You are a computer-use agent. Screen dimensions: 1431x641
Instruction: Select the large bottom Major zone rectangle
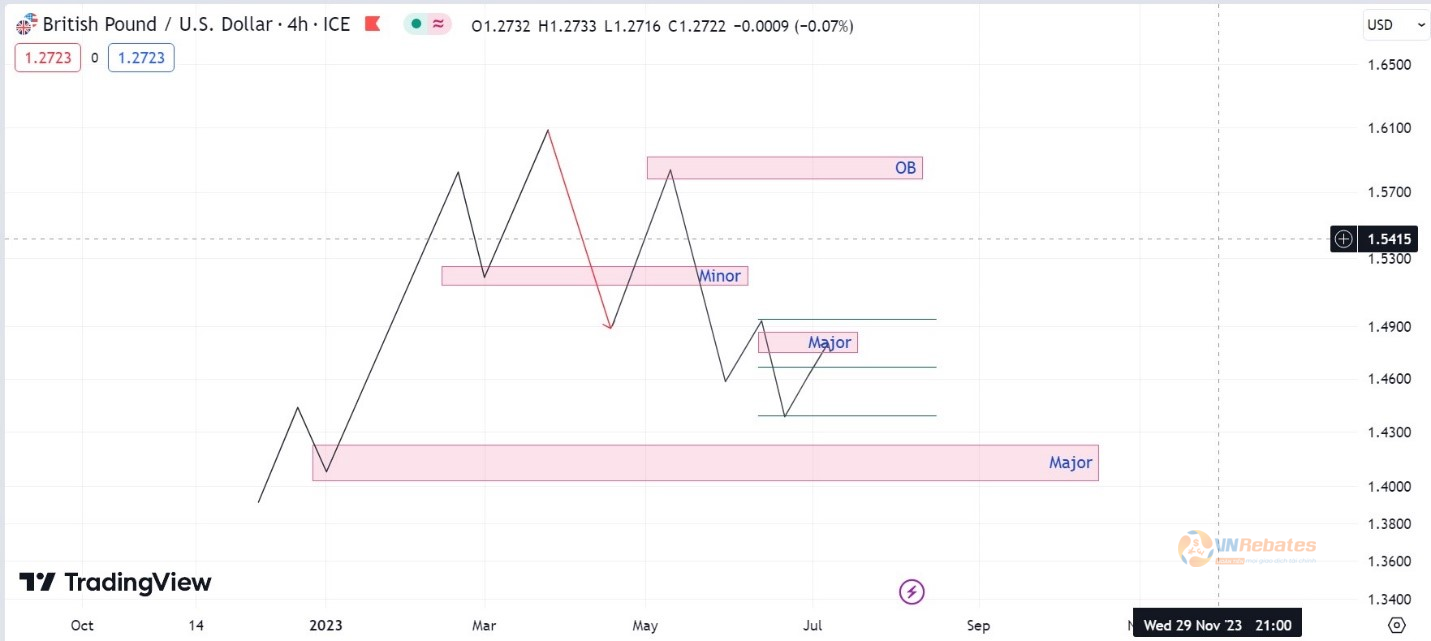[x=705, y=463]
